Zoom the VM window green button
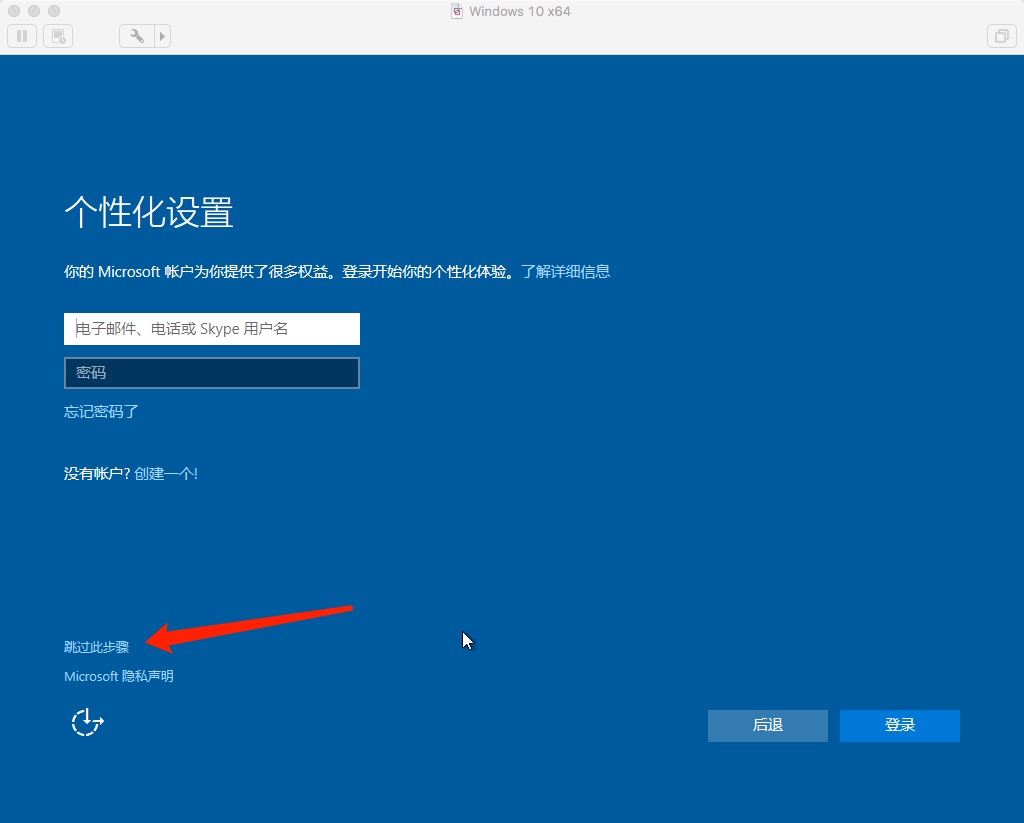Viewport: 1024px width, 823px height. pyautogui.click(x=54, y=11)
